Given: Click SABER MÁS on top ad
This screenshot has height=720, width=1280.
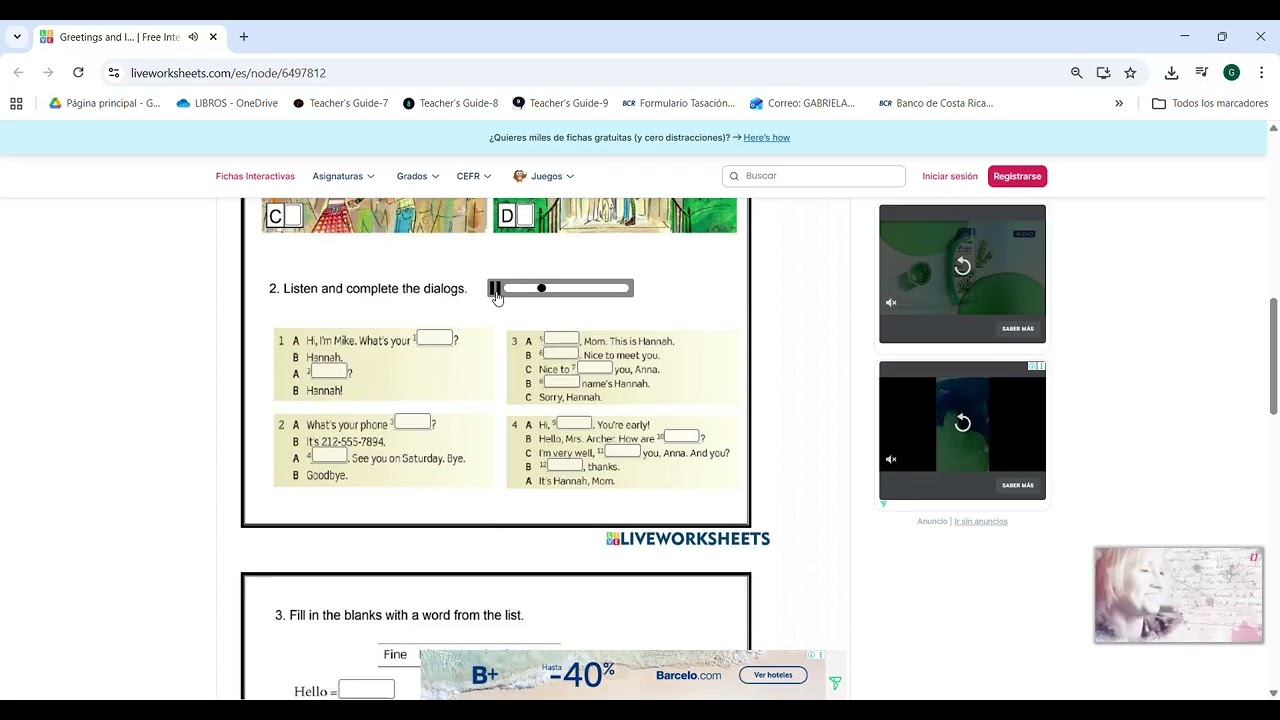Looking at the screenshot, I should [1018, 328].
